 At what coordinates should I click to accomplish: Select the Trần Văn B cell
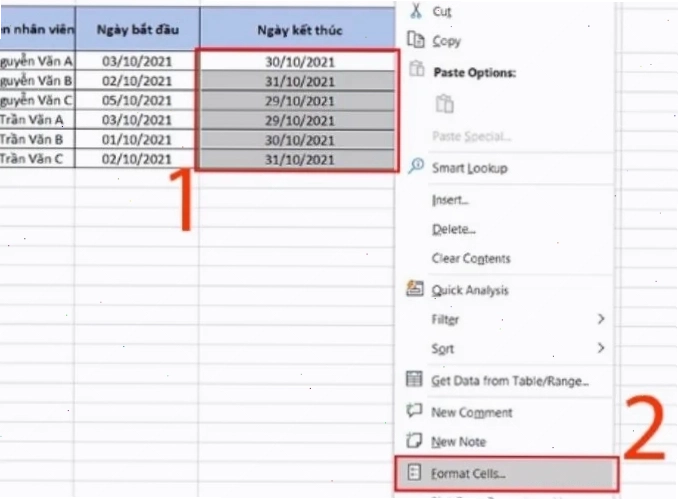(x=37, y=139)
